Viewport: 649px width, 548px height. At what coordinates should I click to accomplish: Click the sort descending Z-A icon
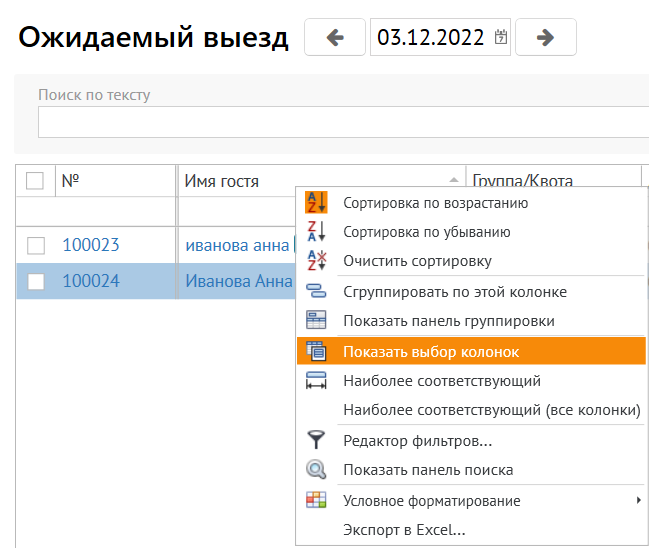[316, 231]
